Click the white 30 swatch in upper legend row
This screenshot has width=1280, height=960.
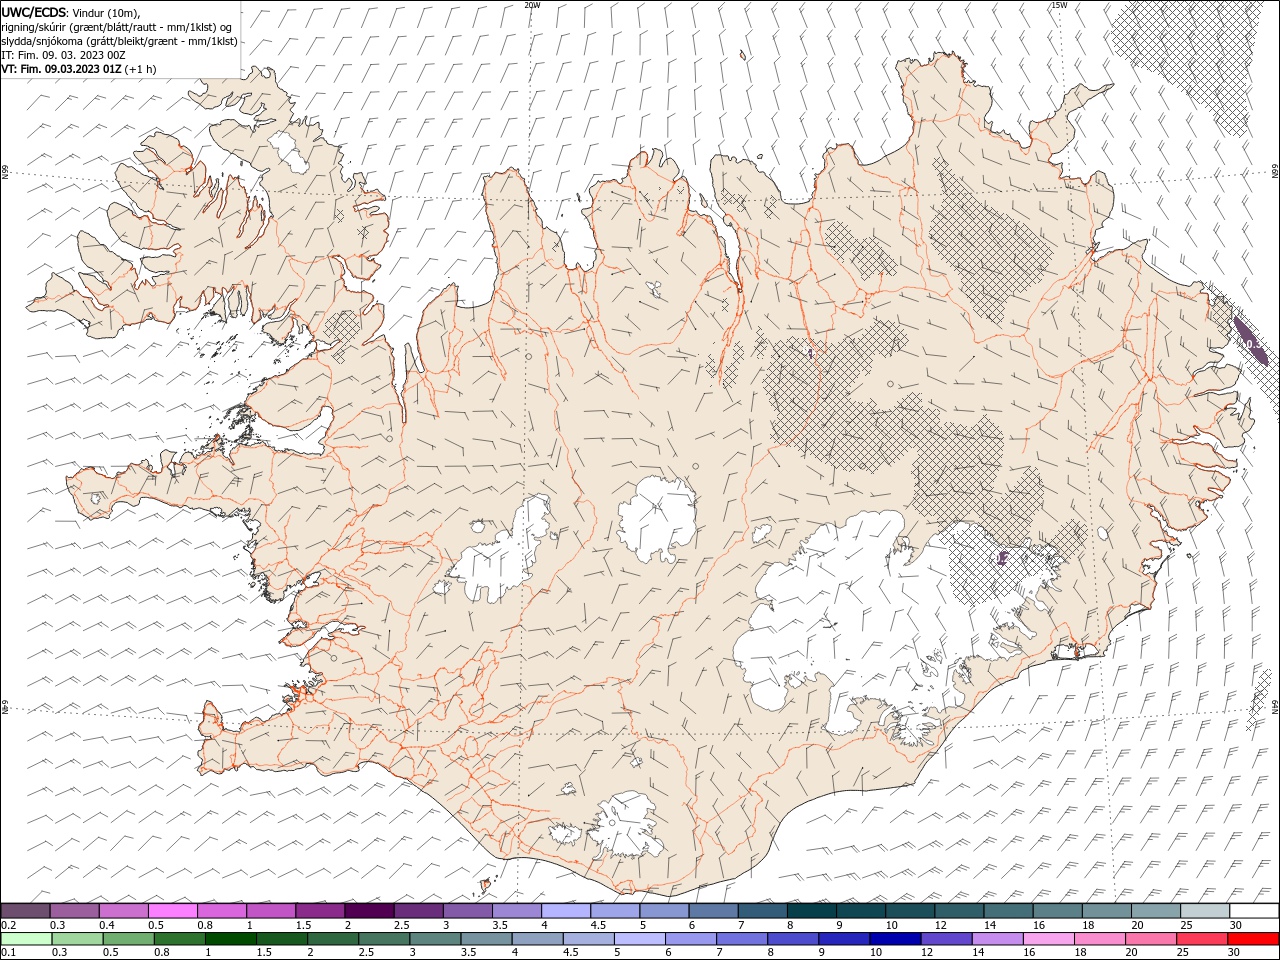point(1254,911)
